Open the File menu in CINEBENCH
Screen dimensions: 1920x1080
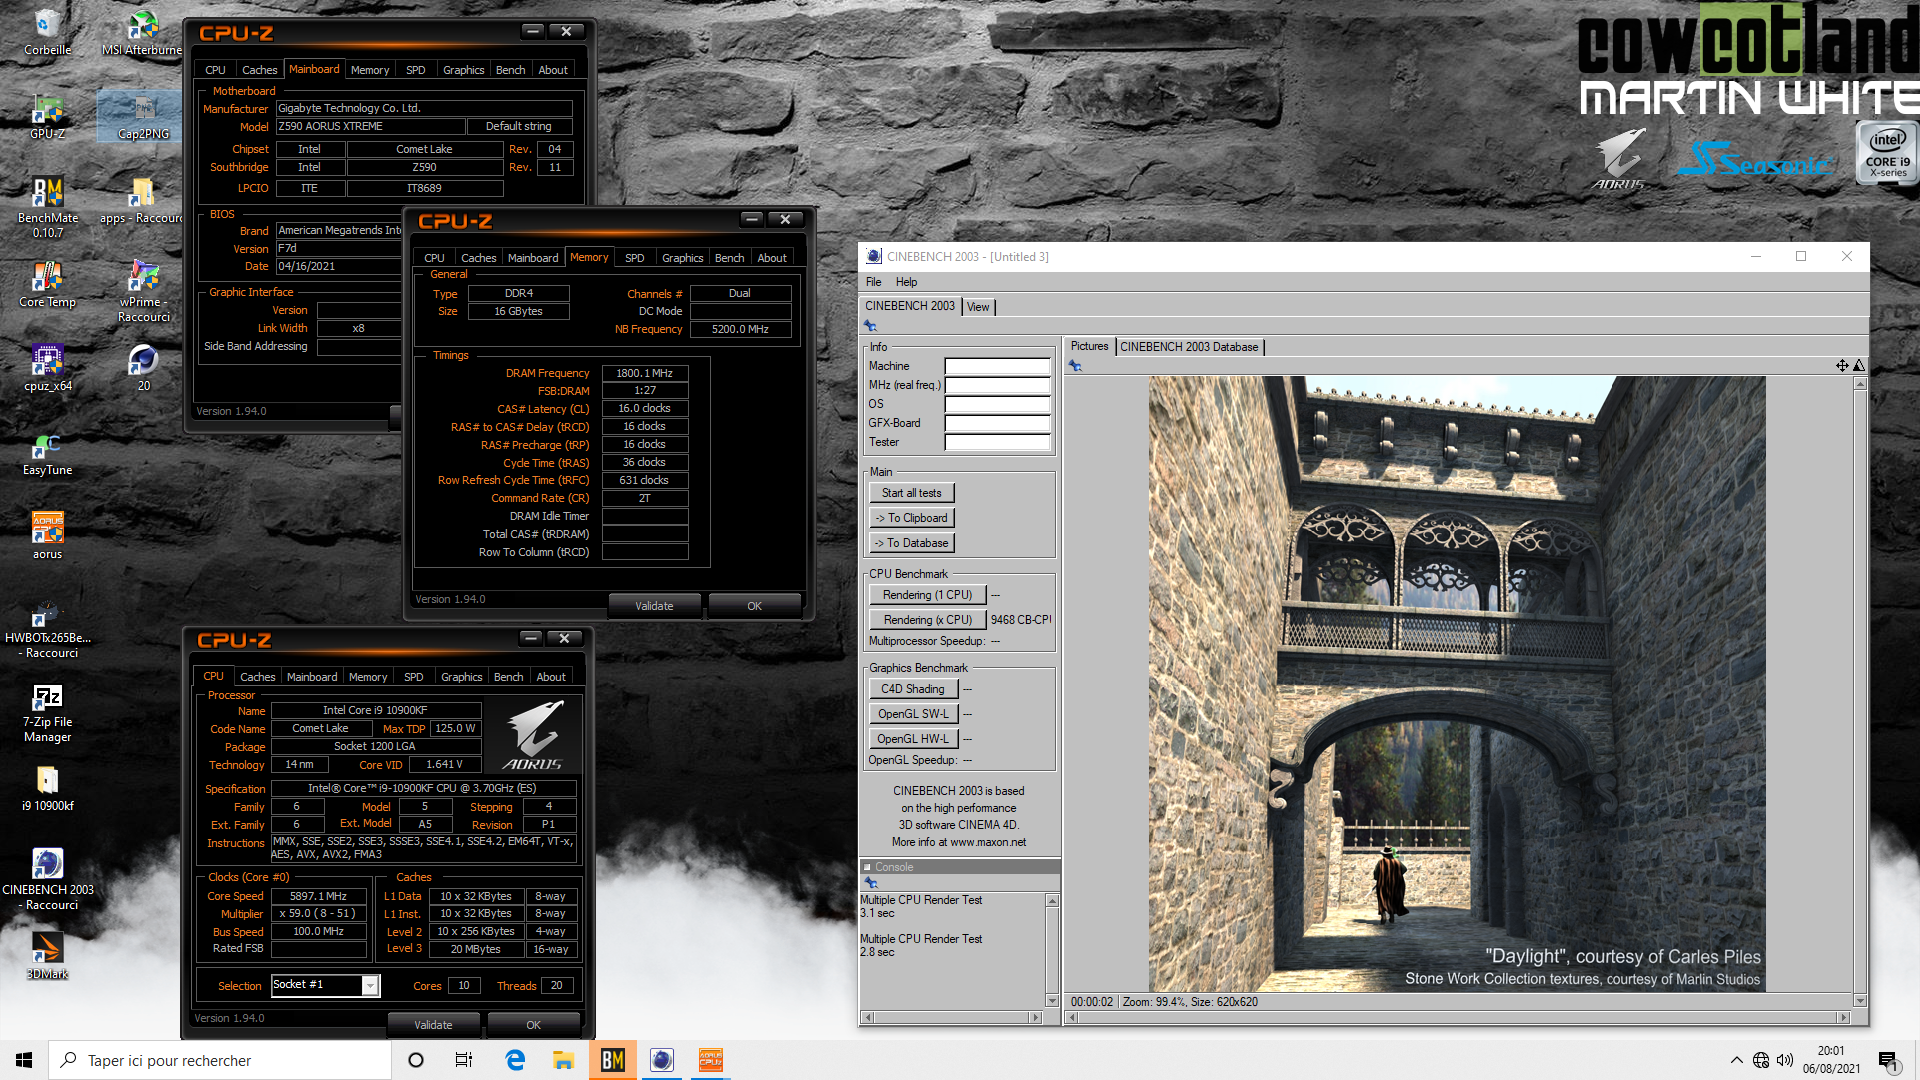(x=873, y=282)
